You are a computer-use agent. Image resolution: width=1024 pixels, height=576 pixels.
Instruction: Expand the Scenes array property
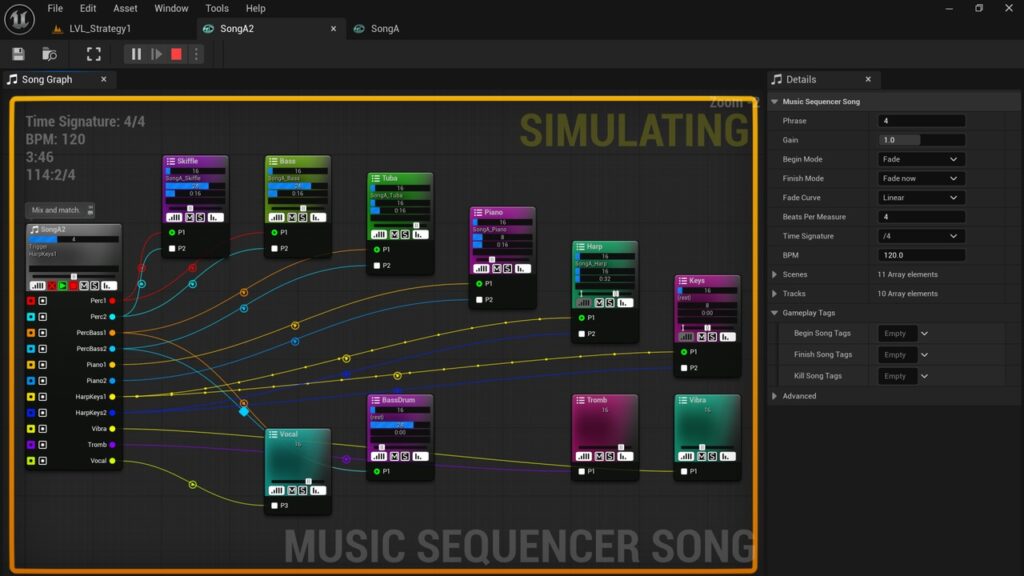[x=774, y=274]
